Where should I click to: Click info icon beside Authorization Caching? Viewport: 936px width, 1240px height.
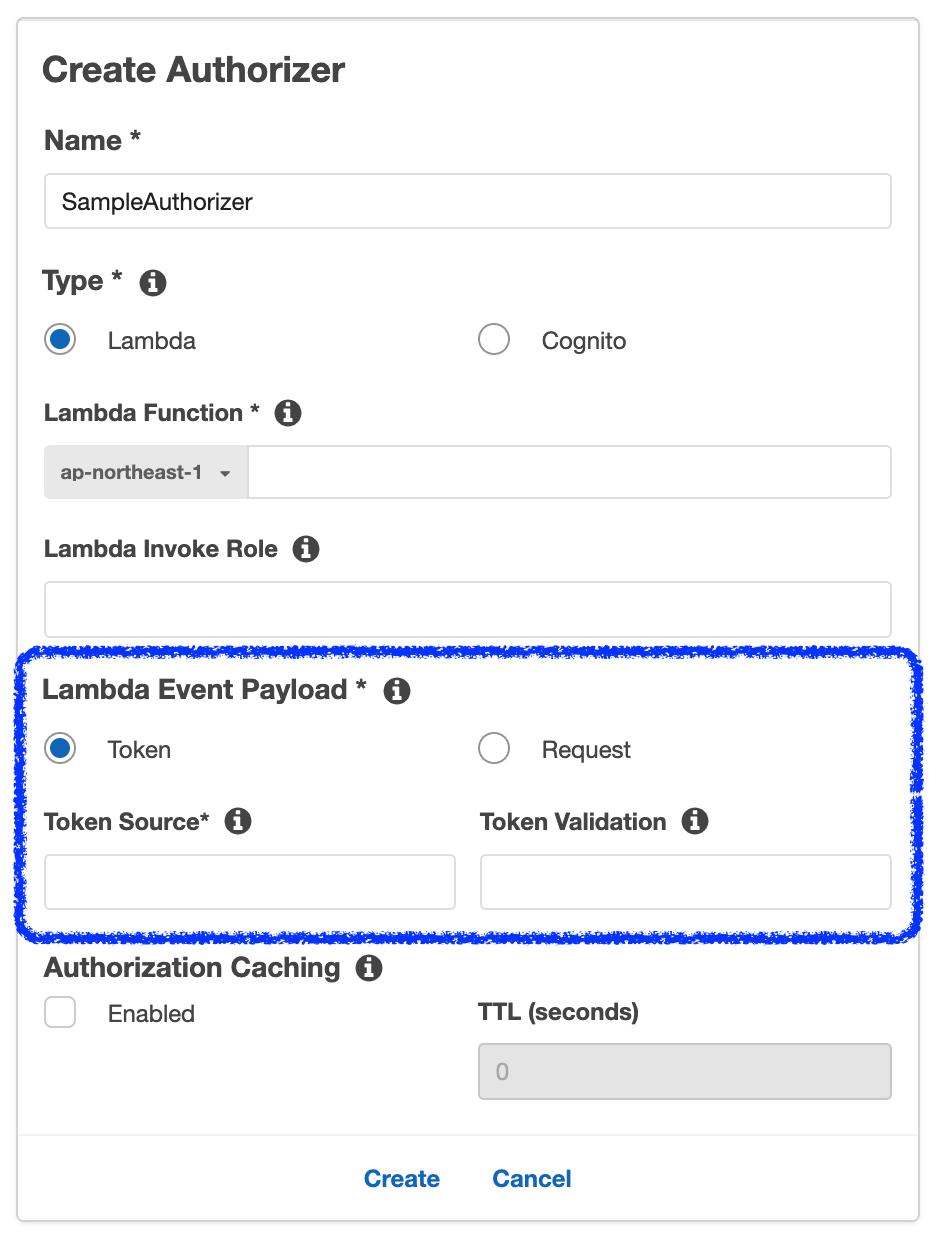point(369,968)
